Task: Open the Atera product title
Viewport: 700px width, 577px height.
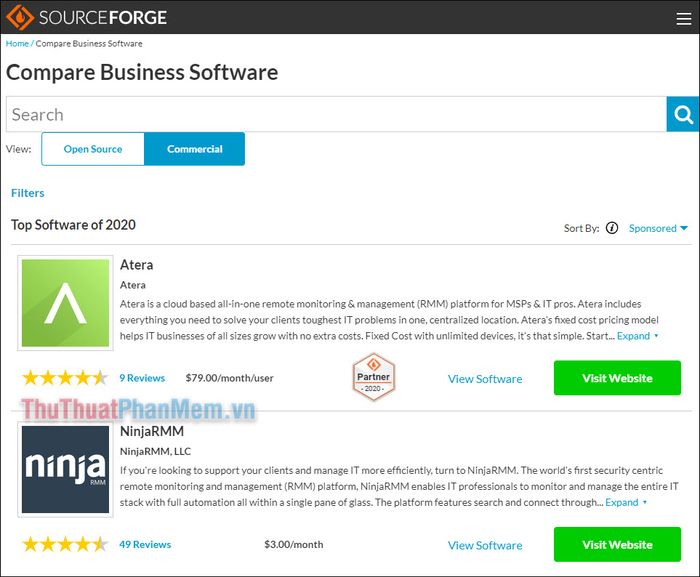Action: pos(137,265)
